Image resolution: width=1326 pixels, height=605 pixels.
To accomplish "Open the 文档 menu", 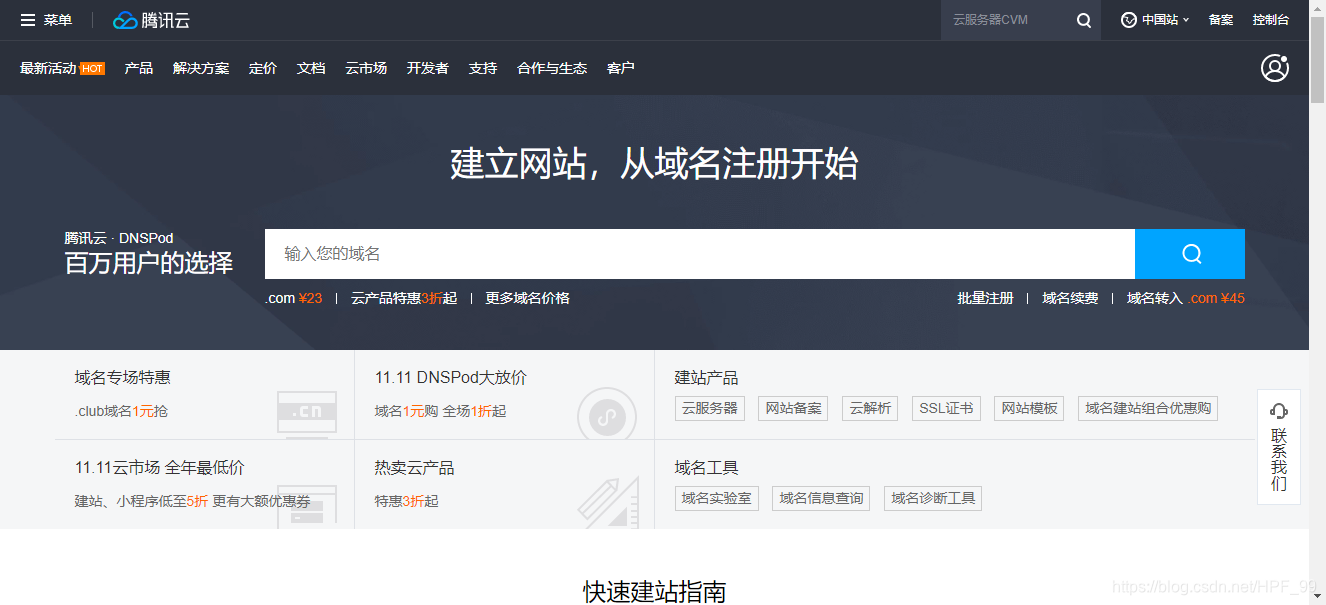I will [x=311, y=68].
